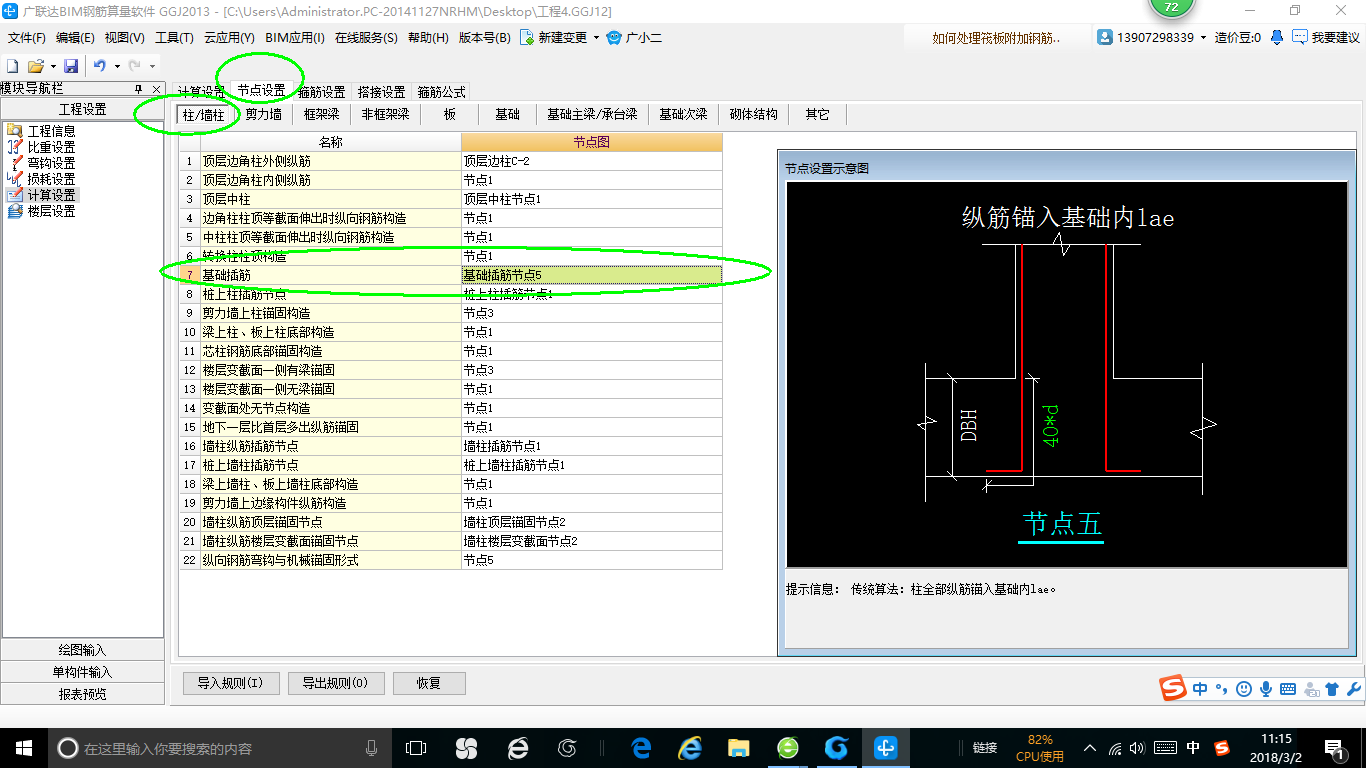Close the 模块导航栏 panel
The image size is (1366, 768).
pos(156,89)
